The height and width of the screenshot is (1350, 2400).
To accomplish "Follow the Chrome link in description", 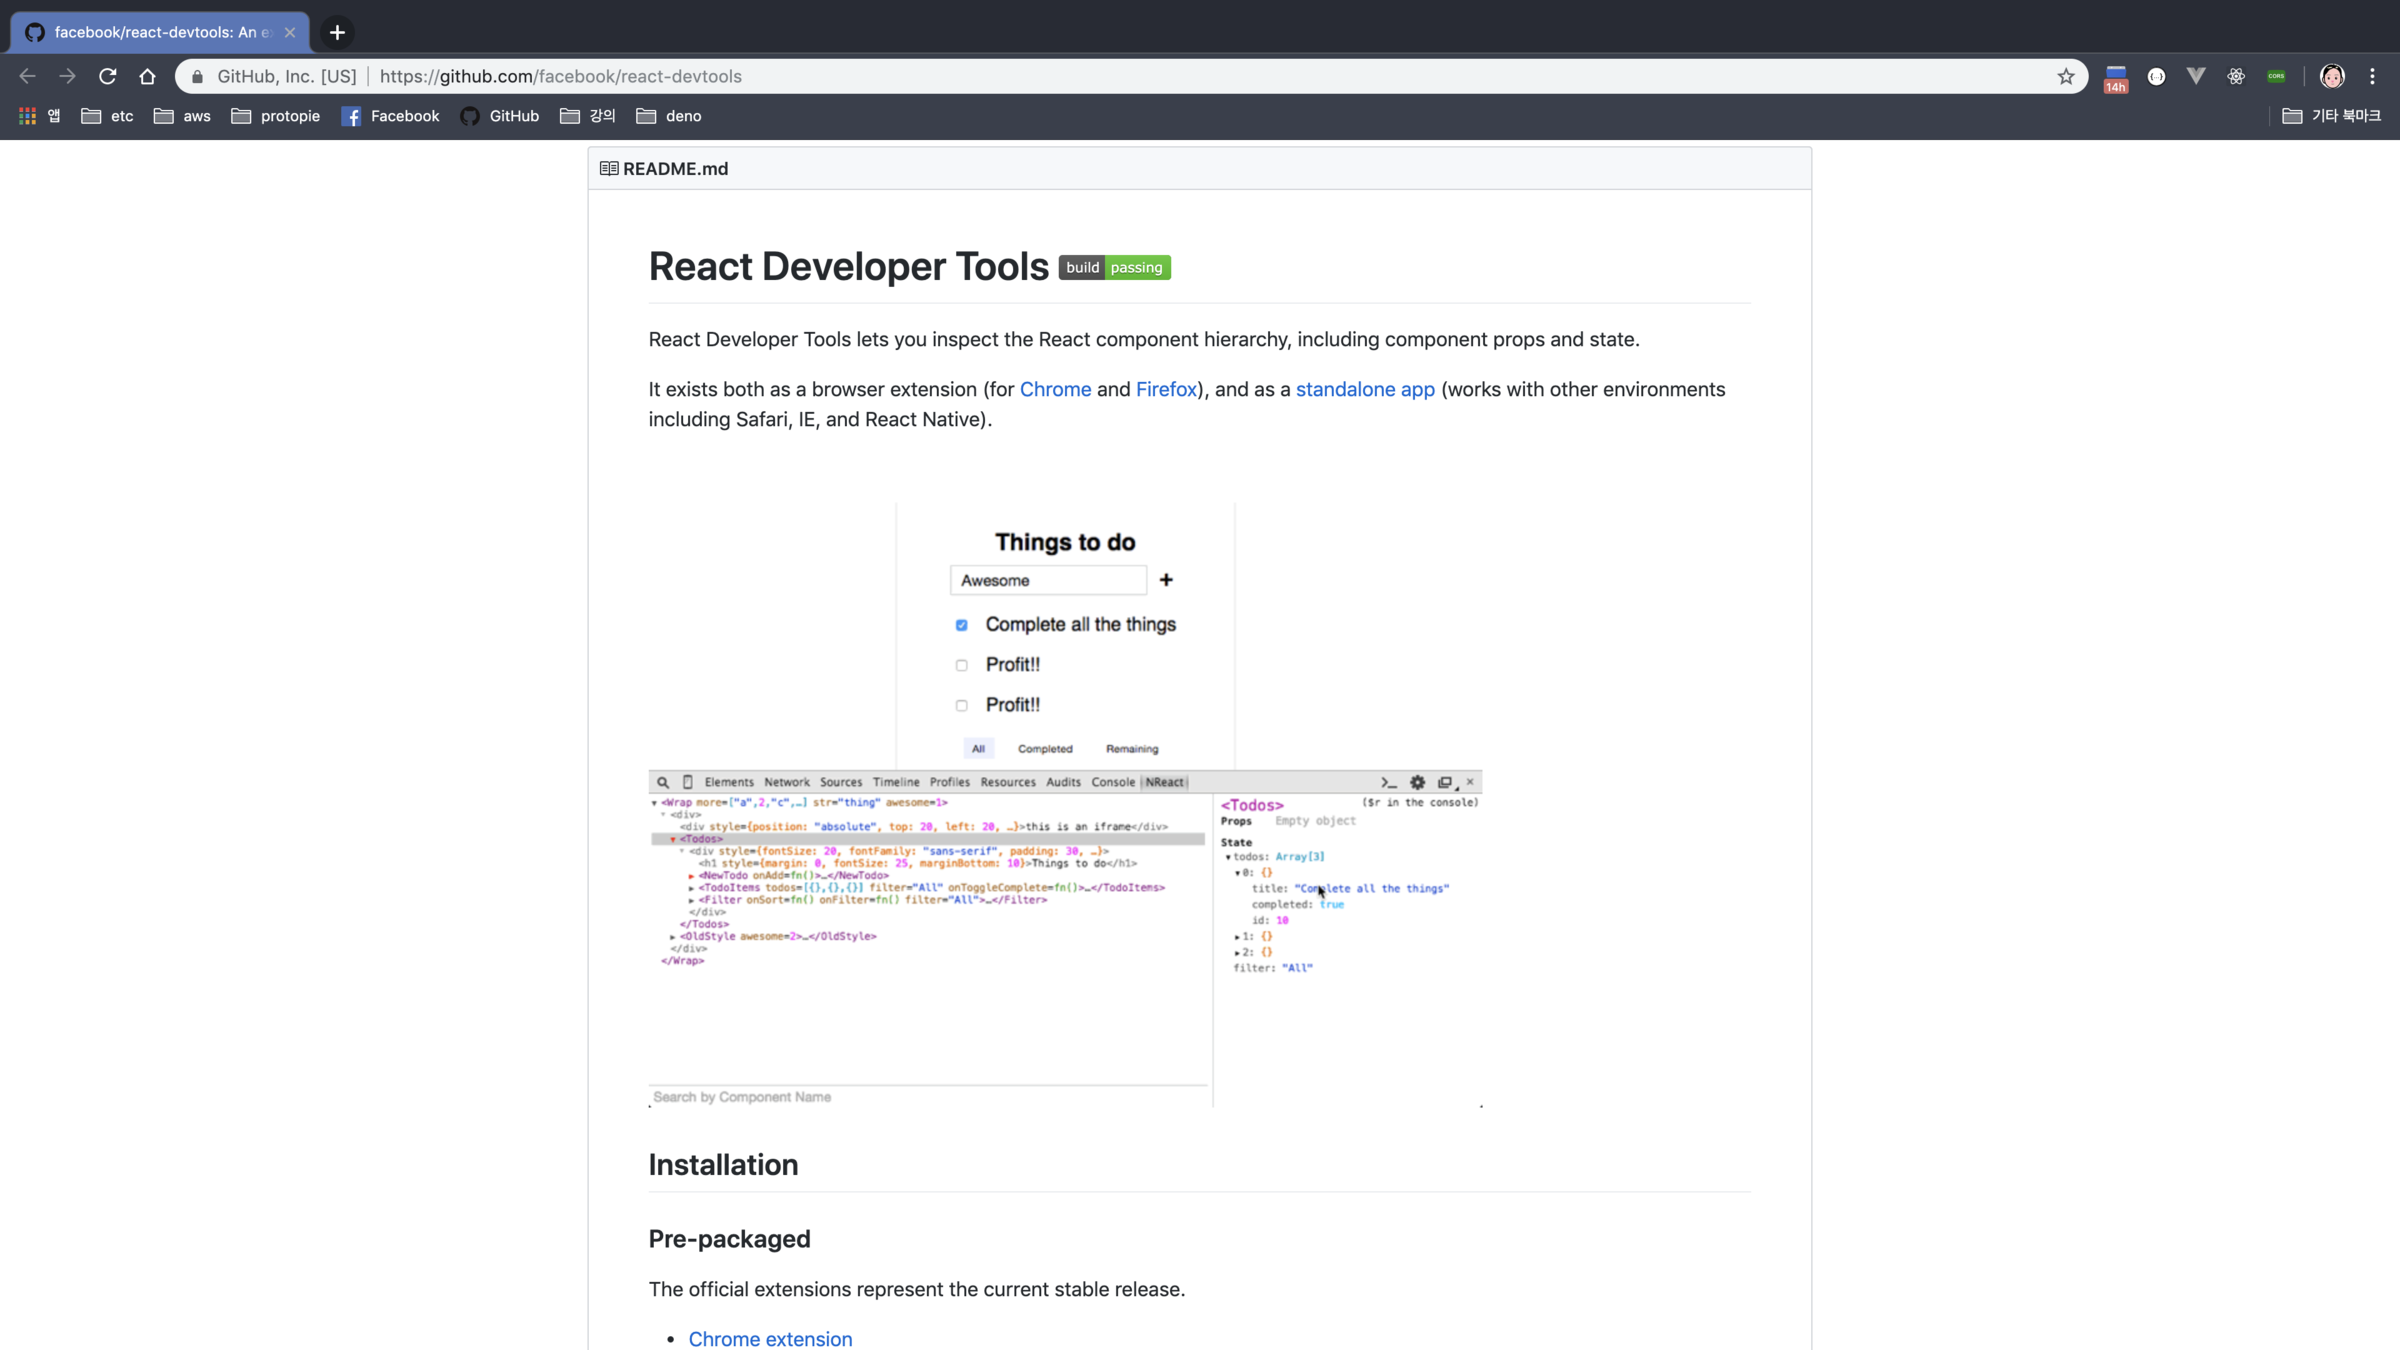I will tap(1055, 389).
